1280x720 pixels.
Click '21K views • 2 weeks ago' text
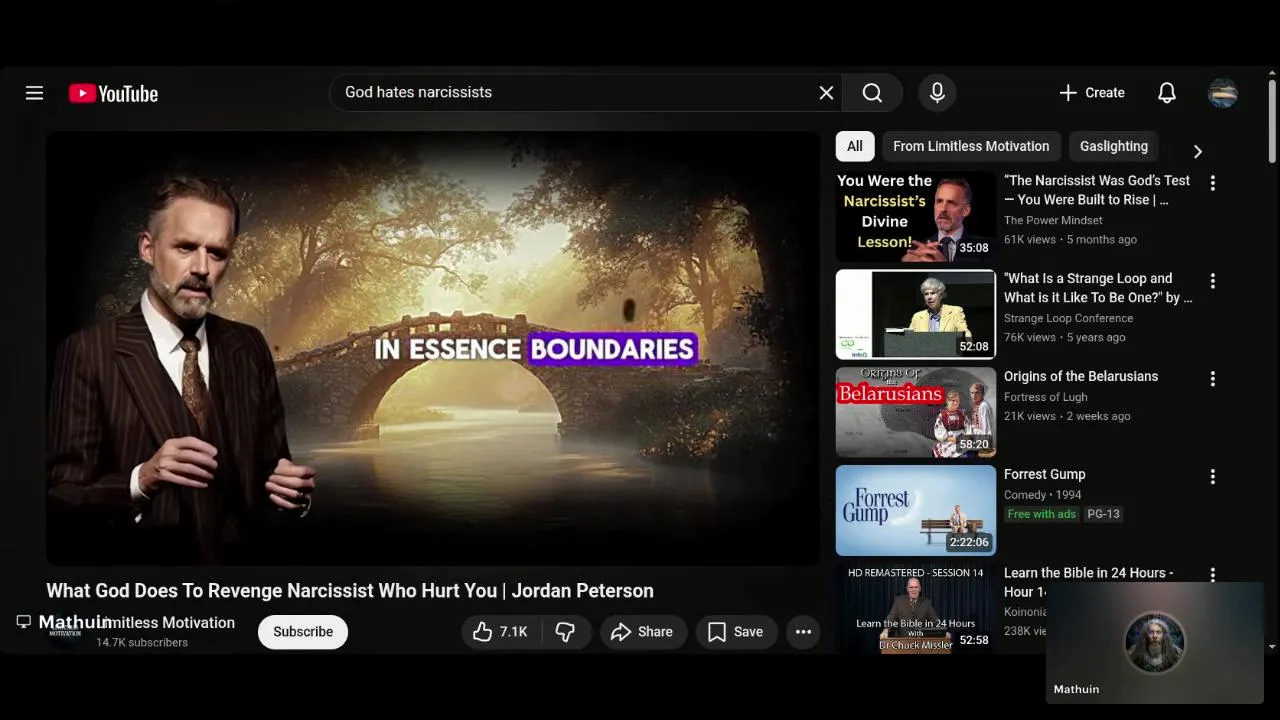pyautogui.click(x=1067, y=417)
